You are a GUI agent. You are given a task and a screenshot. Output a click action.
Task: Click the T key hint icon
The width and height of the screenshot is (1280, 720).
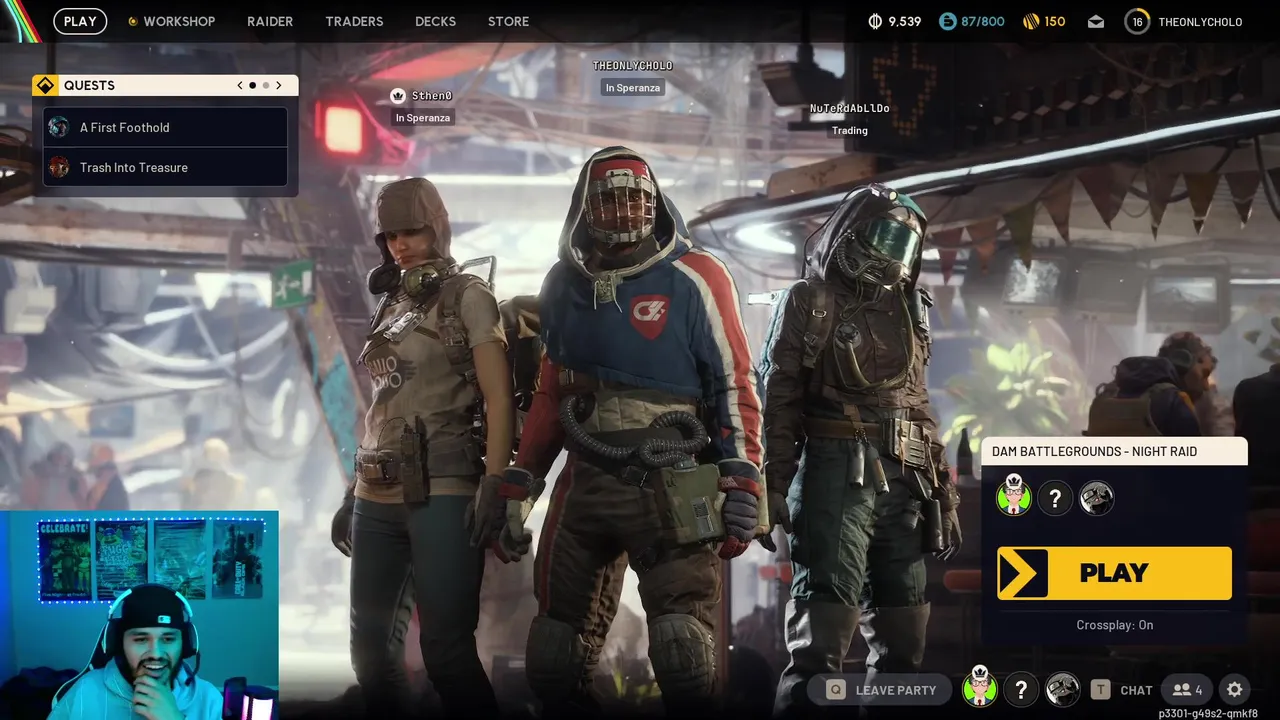click(x=1100, y=689)
